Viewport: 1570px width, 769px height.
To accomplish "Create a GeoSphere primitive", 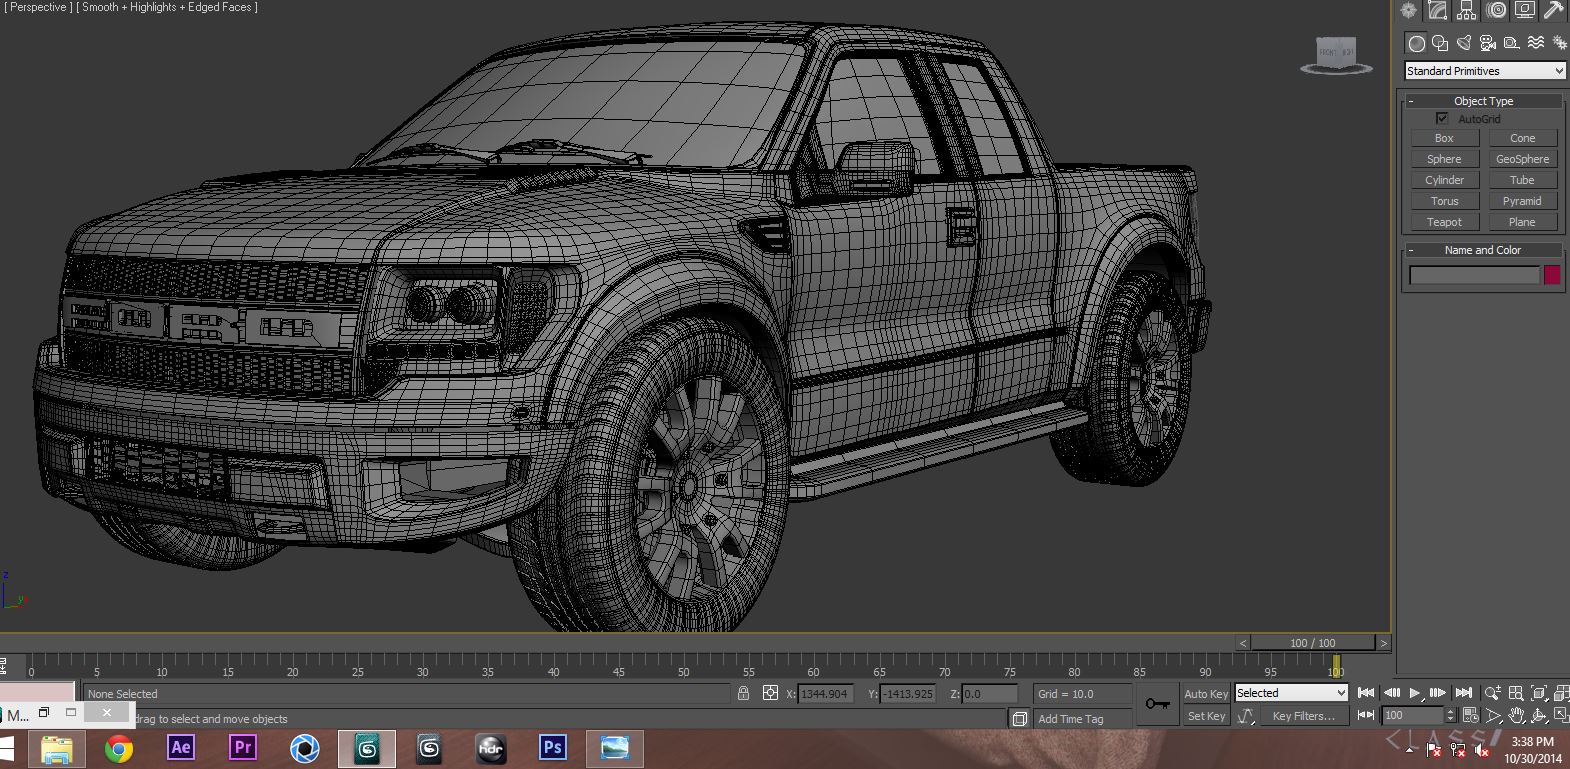I will (1523, 159).
